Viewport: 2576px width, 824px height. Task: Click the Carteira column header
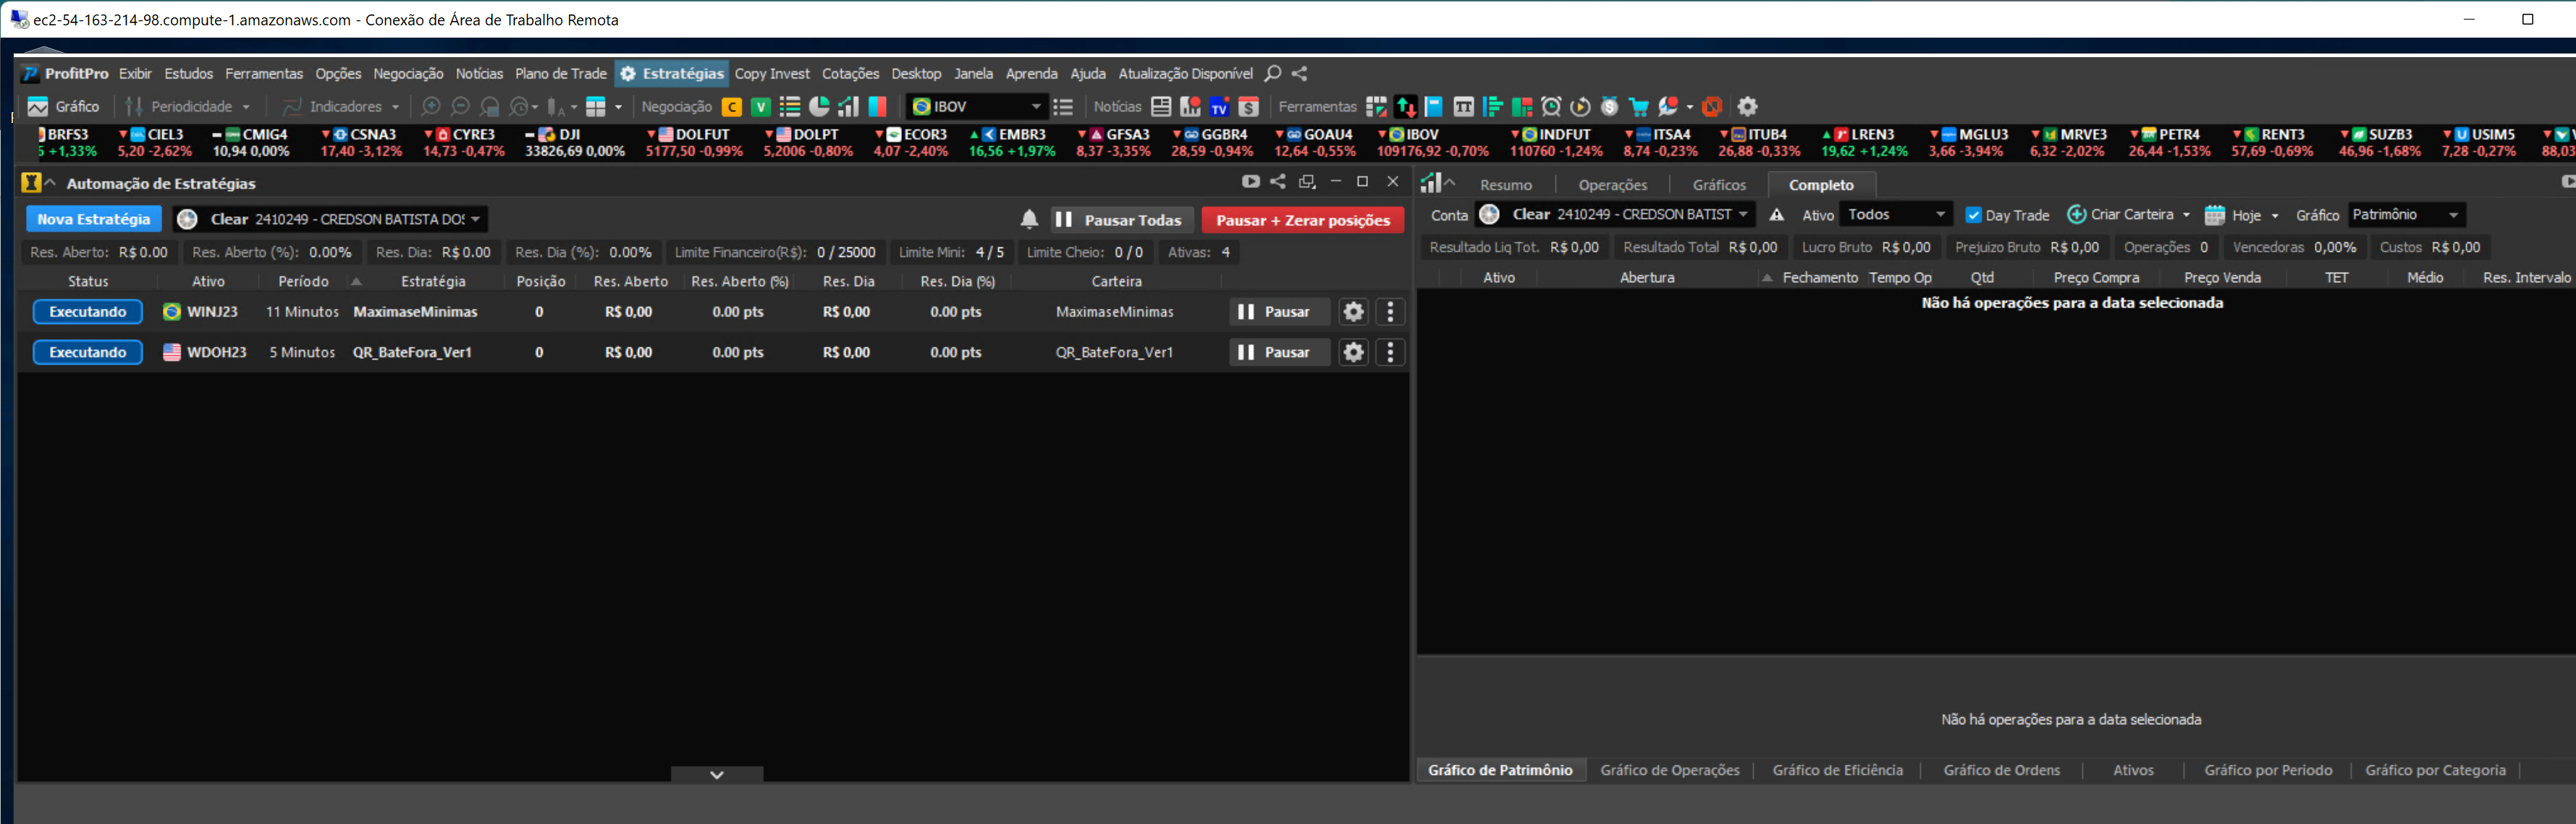coord(1116,281)
